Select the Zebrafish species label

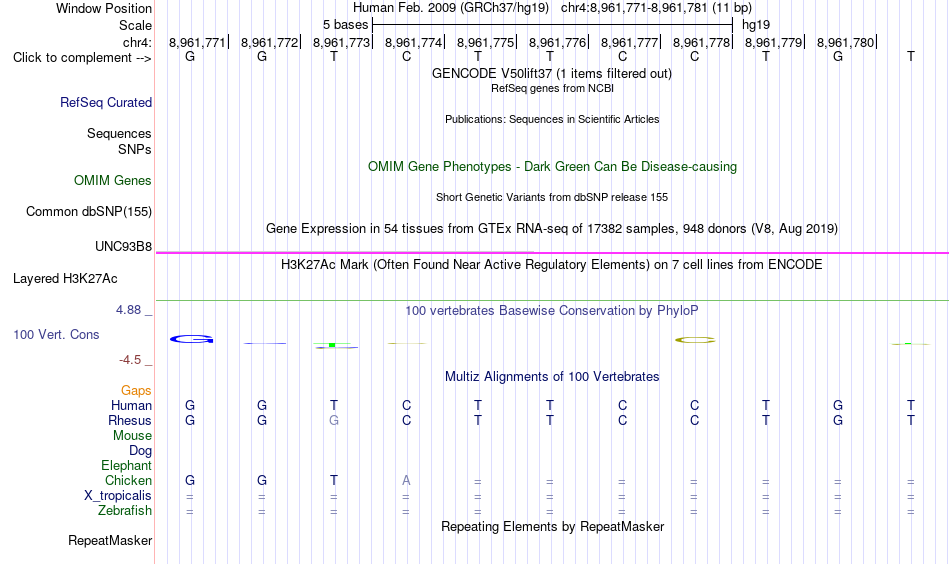coord(125,511)
